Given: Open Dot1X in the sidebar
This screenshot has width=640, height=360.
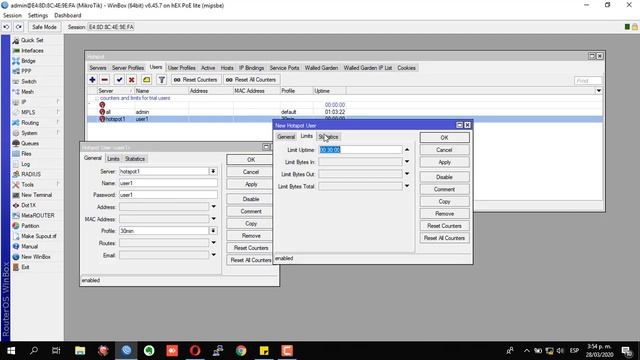Looking at the screenshot, I should point(29,205).
